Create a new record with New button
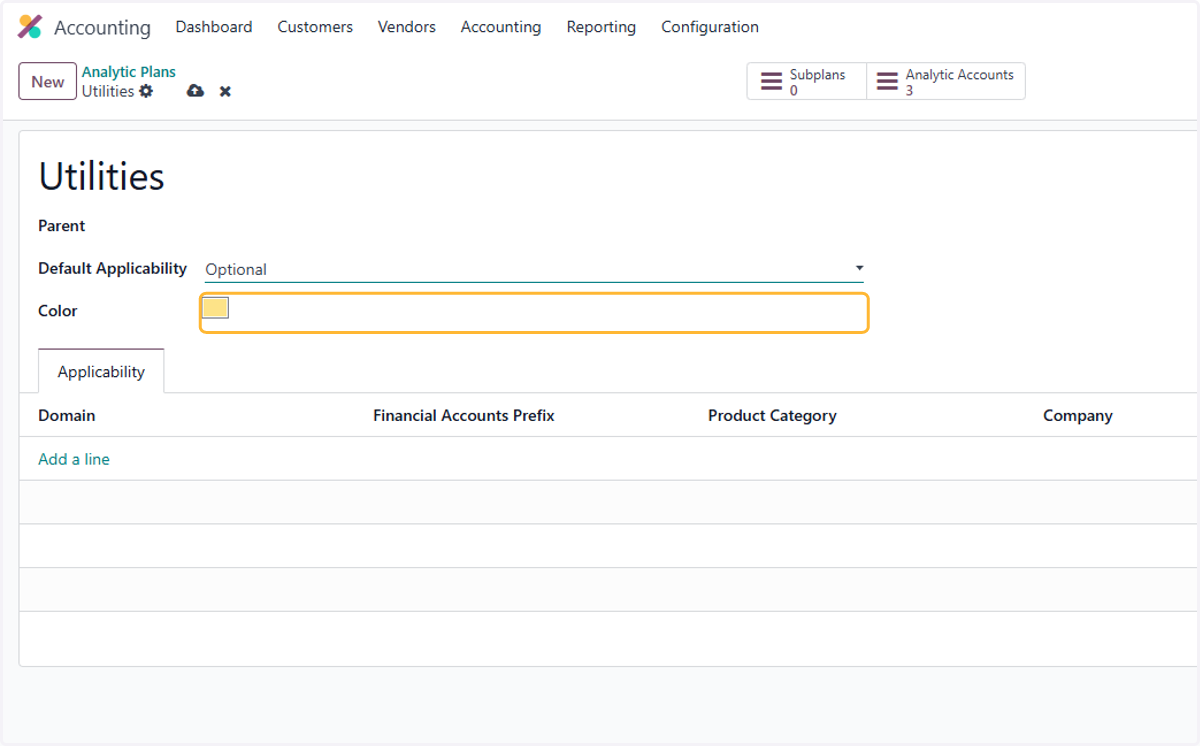The height and width of the screenshot is (746, 1200). pyautogui.click(x=48, y=82)
